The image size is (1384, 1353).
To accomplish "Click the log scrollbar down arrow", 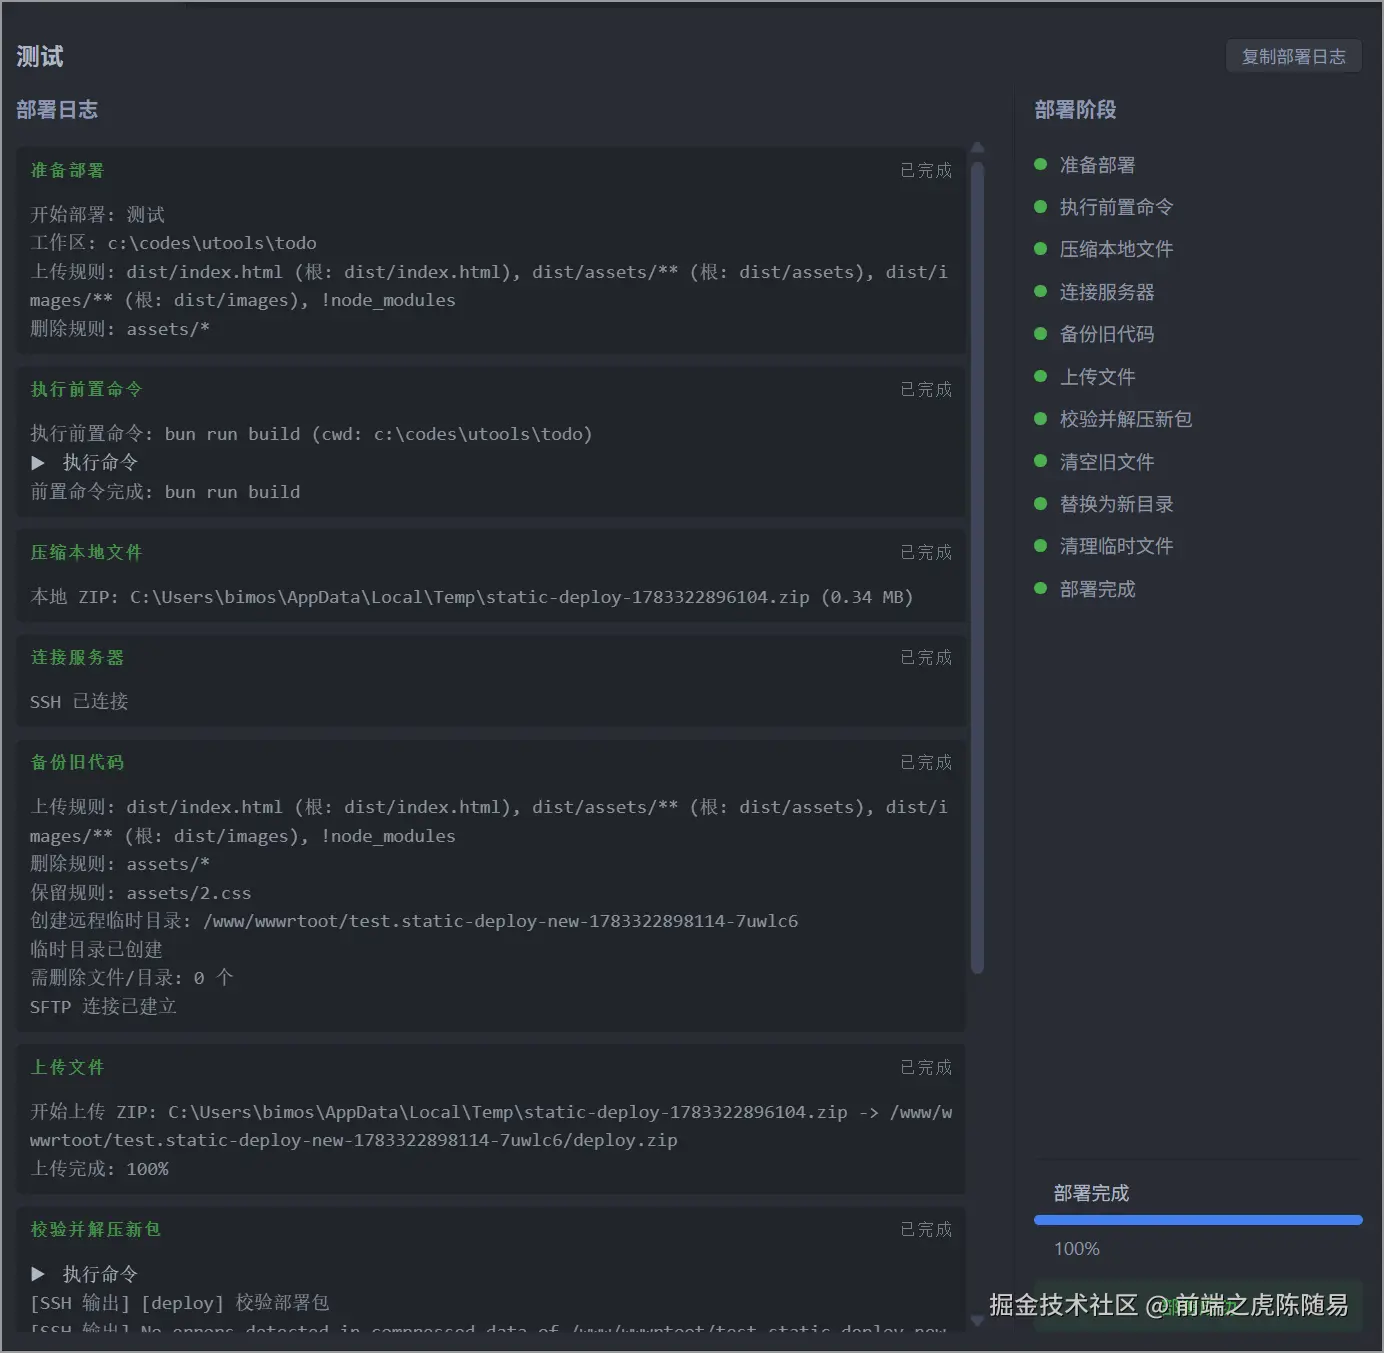I will point(978,1321).
